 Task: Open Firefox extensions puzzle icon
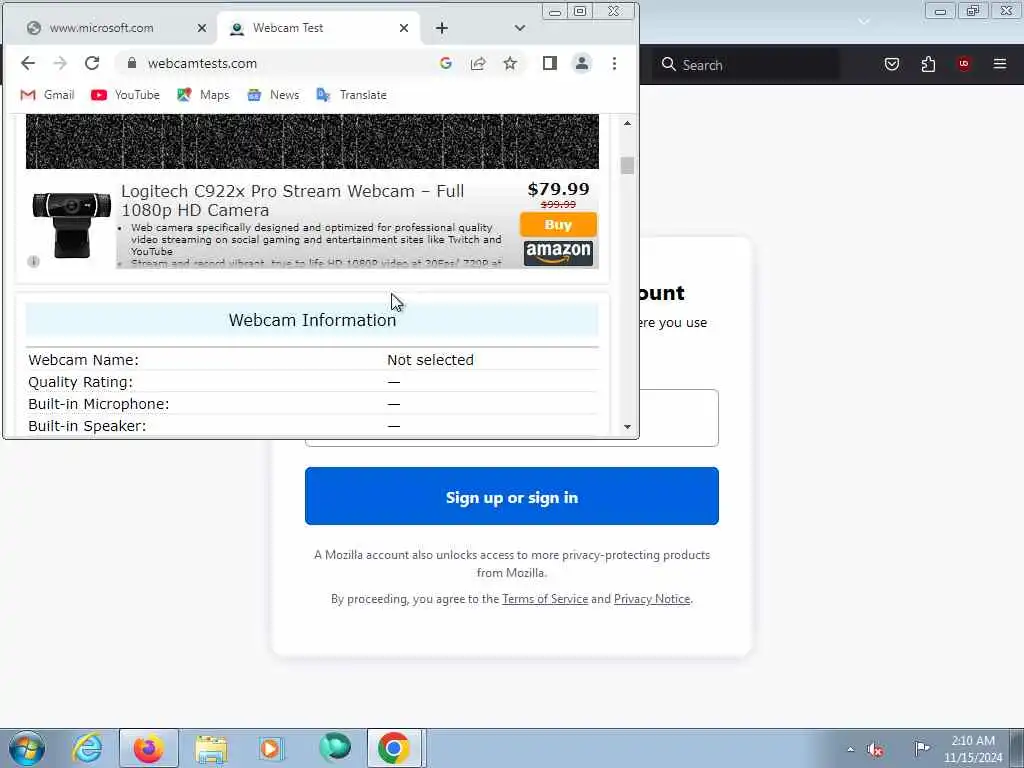[x=928, y=64]
